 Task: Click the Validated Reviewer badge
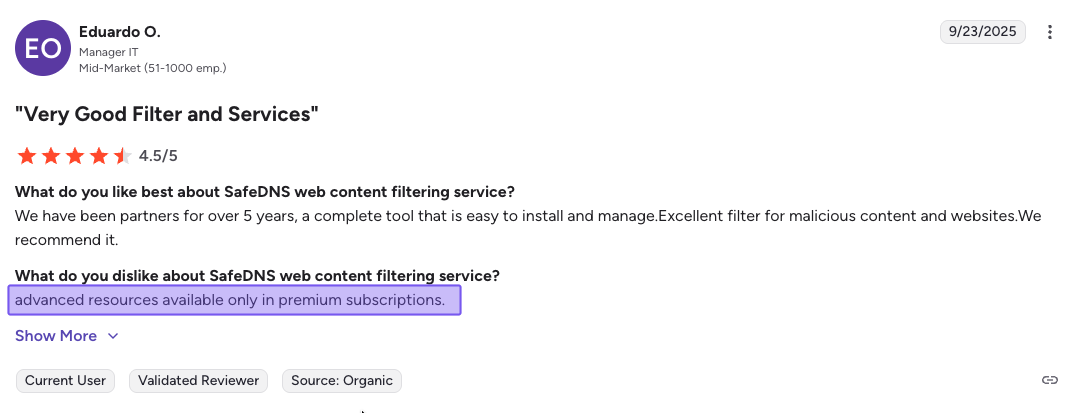(x=199, y=380)
